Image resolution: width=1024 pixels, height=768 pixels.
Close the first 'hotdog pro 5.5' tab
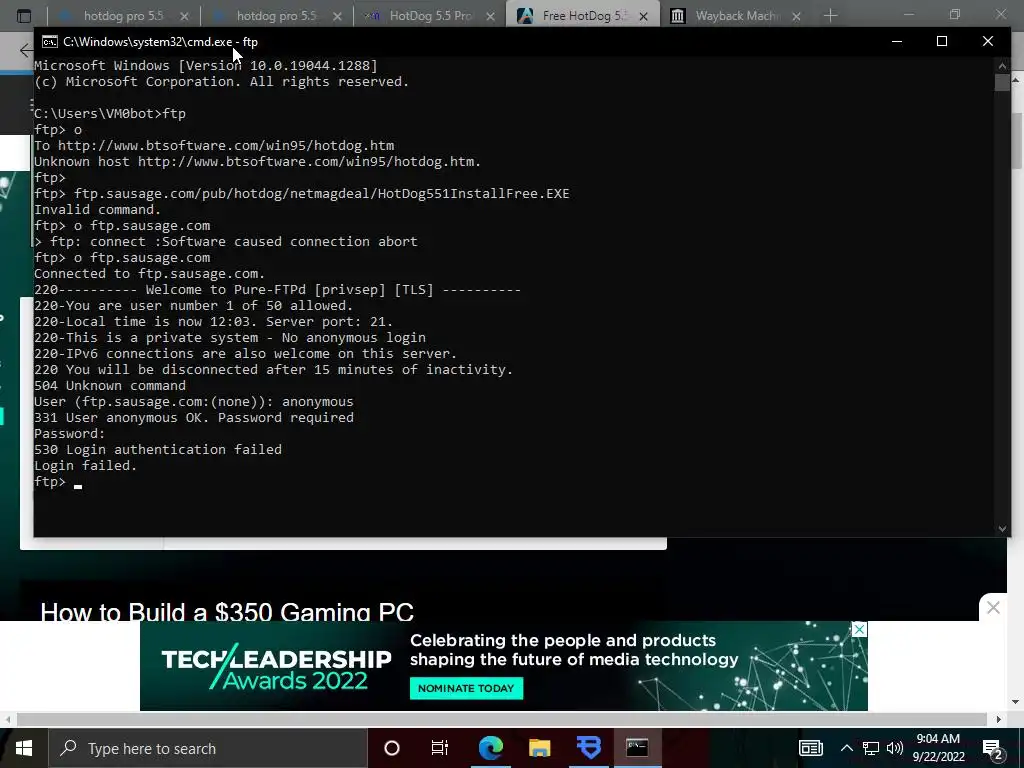pos(184,16)
